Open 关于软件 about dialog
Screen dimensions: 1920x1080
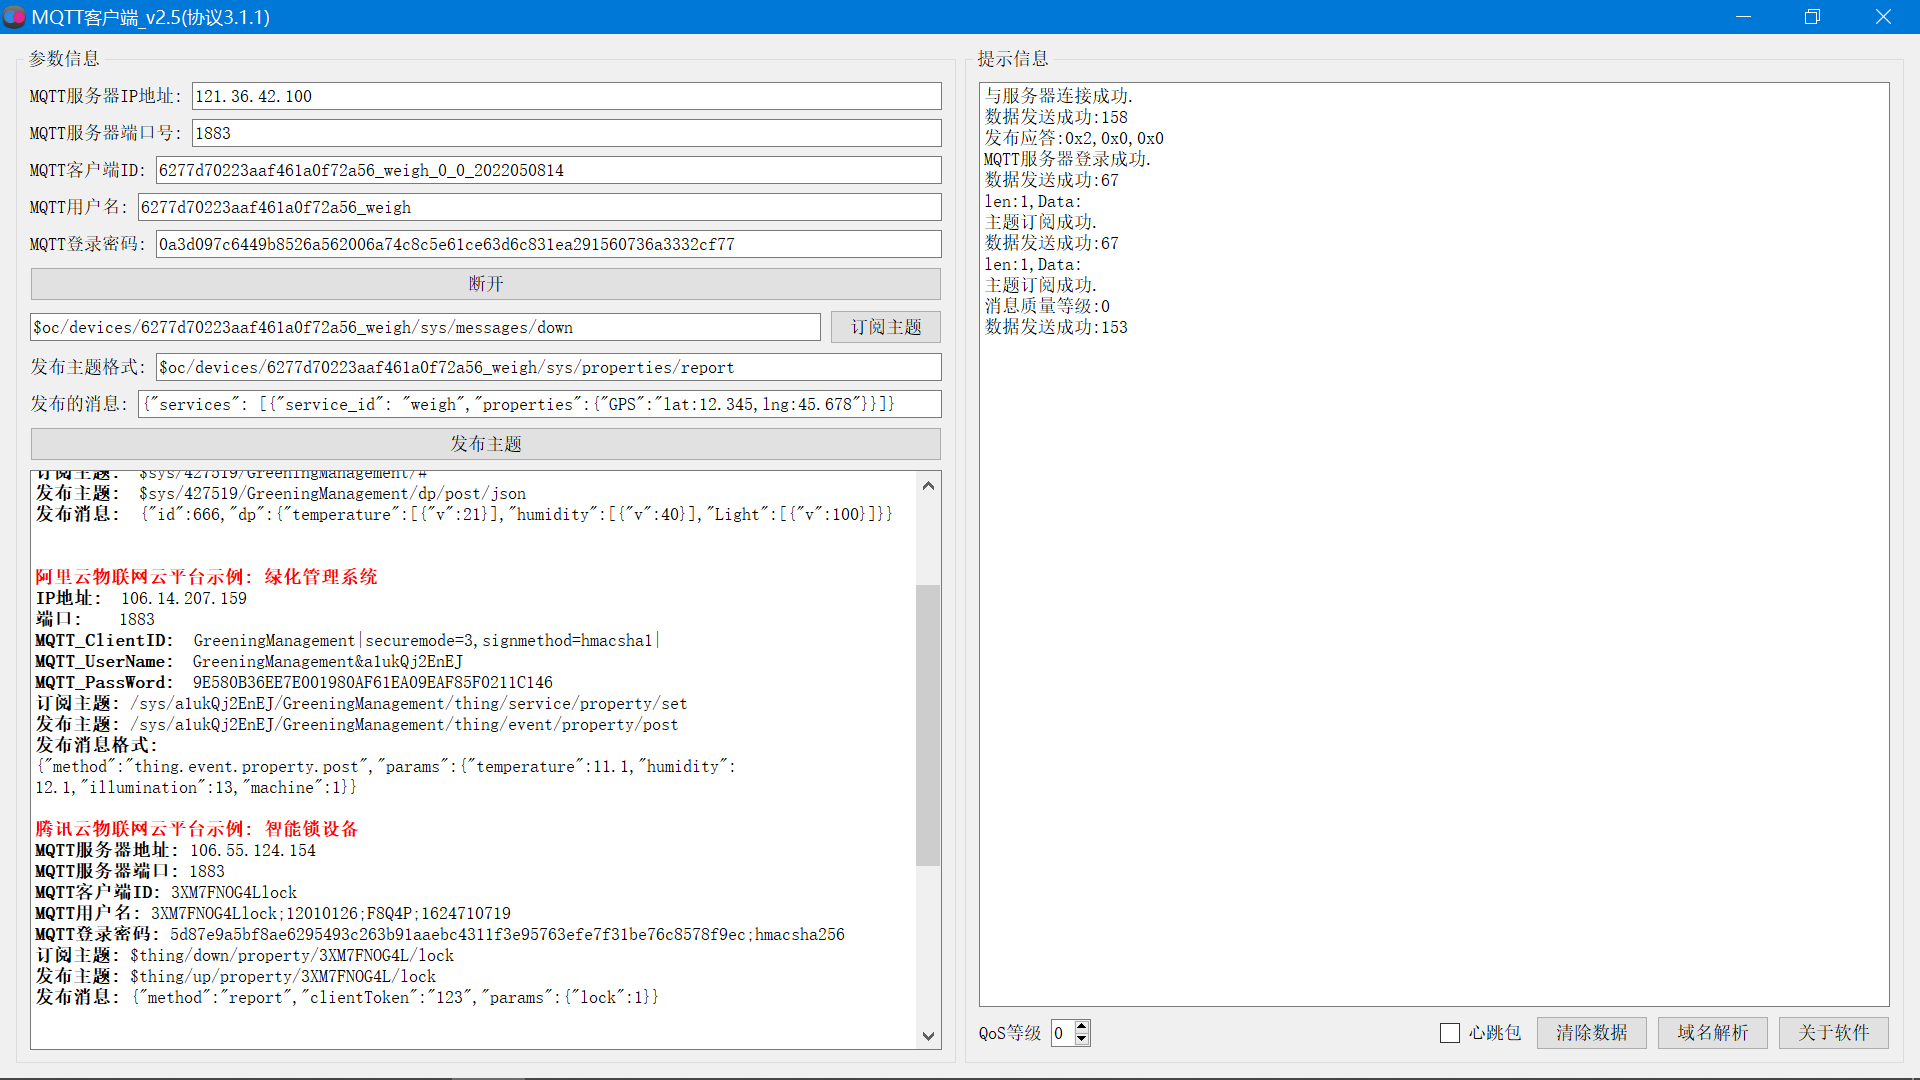click(1833, 1033)
